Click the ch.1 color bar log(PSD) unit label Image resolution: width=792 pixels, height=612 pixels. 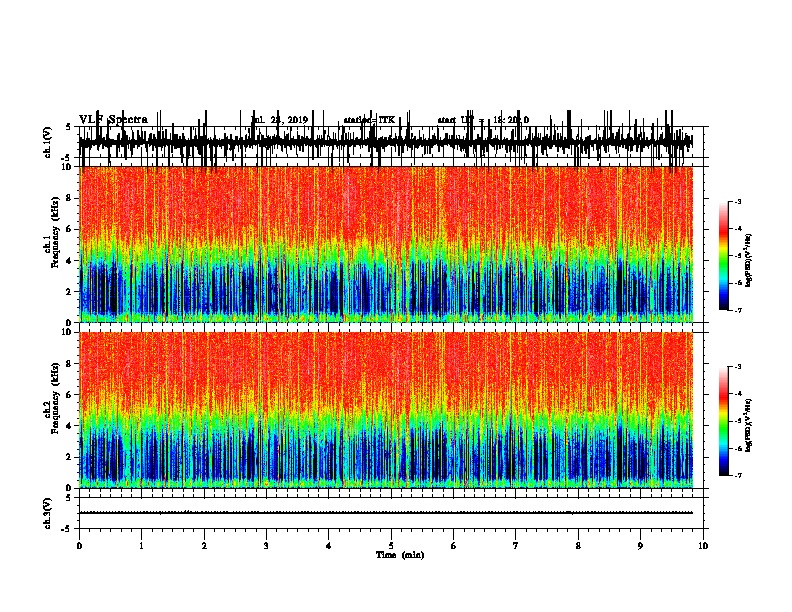click(749, 261)
